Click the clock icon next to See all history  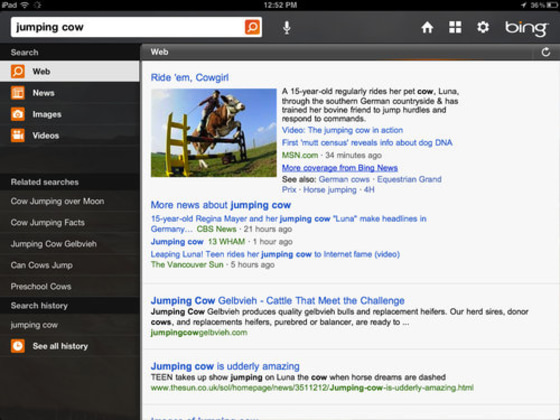[x=18, y=346]
